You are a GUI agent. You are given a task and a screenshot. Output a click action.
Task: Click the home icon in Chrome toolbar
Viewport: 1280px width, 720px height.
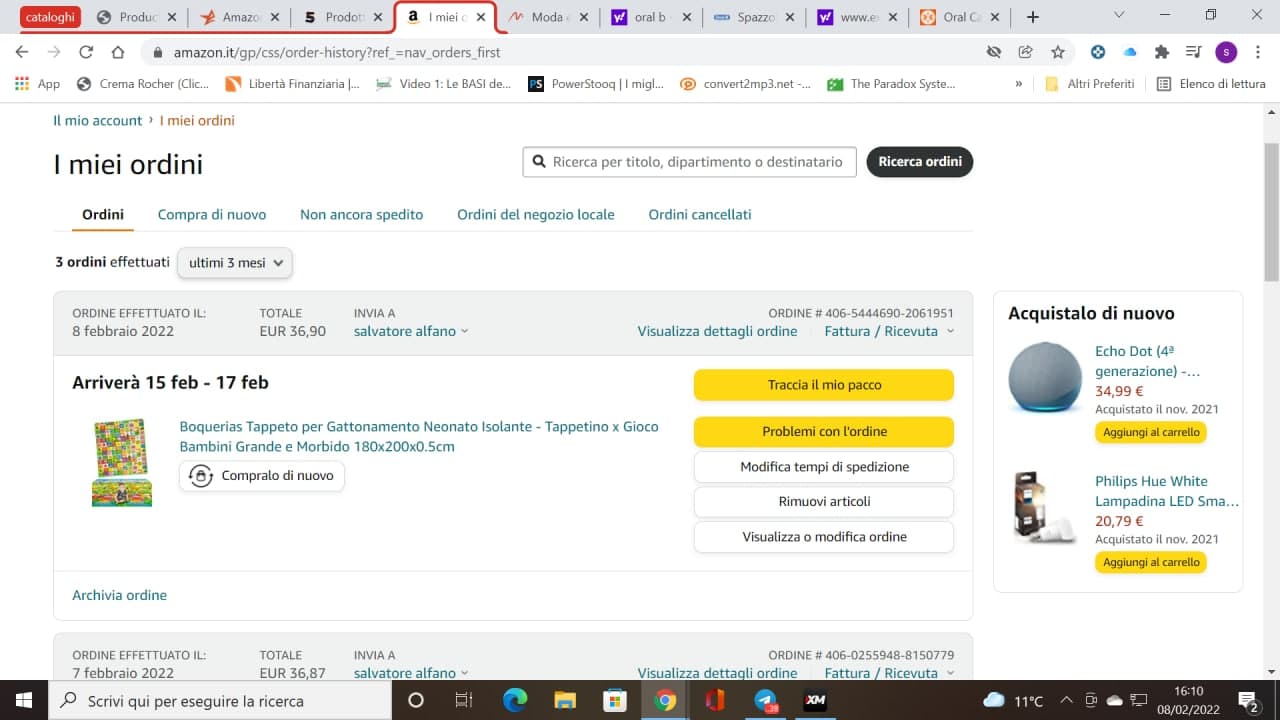point(118,52)
